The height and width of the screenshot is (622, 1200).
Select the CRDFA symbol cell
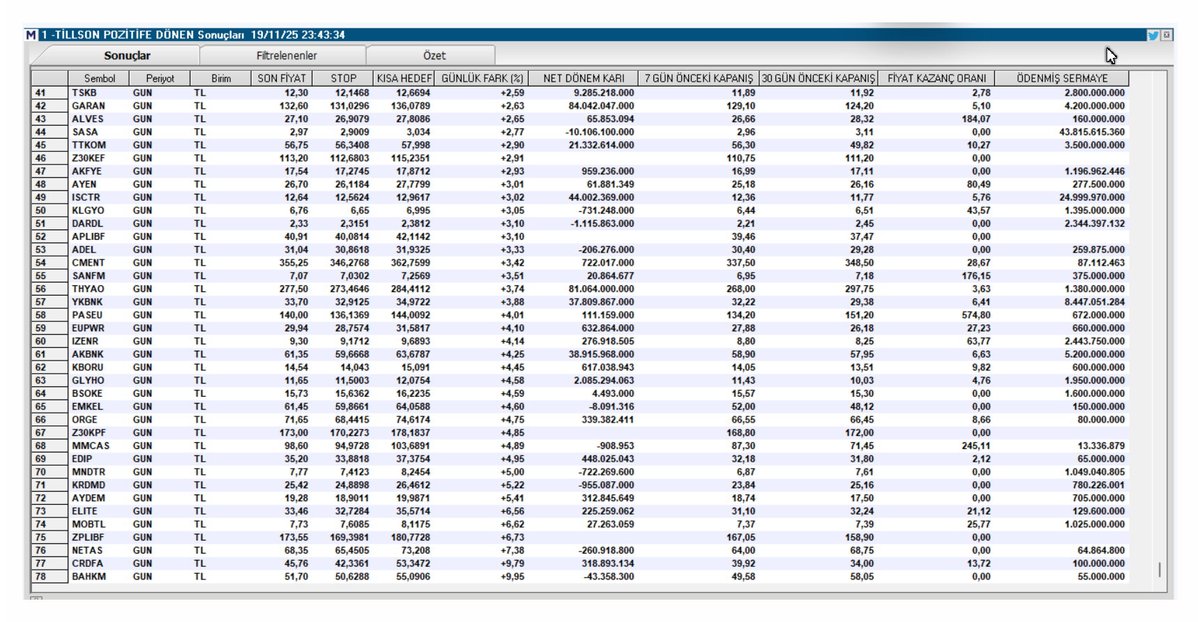pos(98,564)
